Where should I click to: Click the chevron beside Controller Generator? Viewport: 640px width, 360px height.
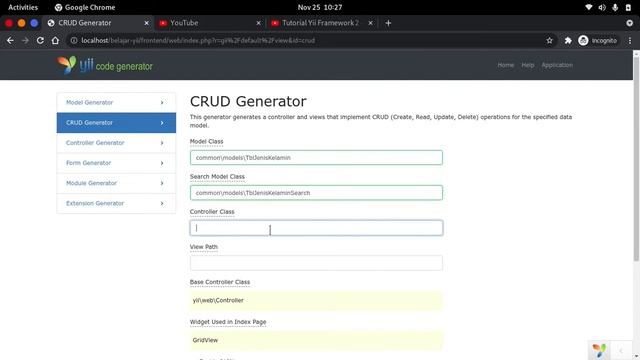162,143
